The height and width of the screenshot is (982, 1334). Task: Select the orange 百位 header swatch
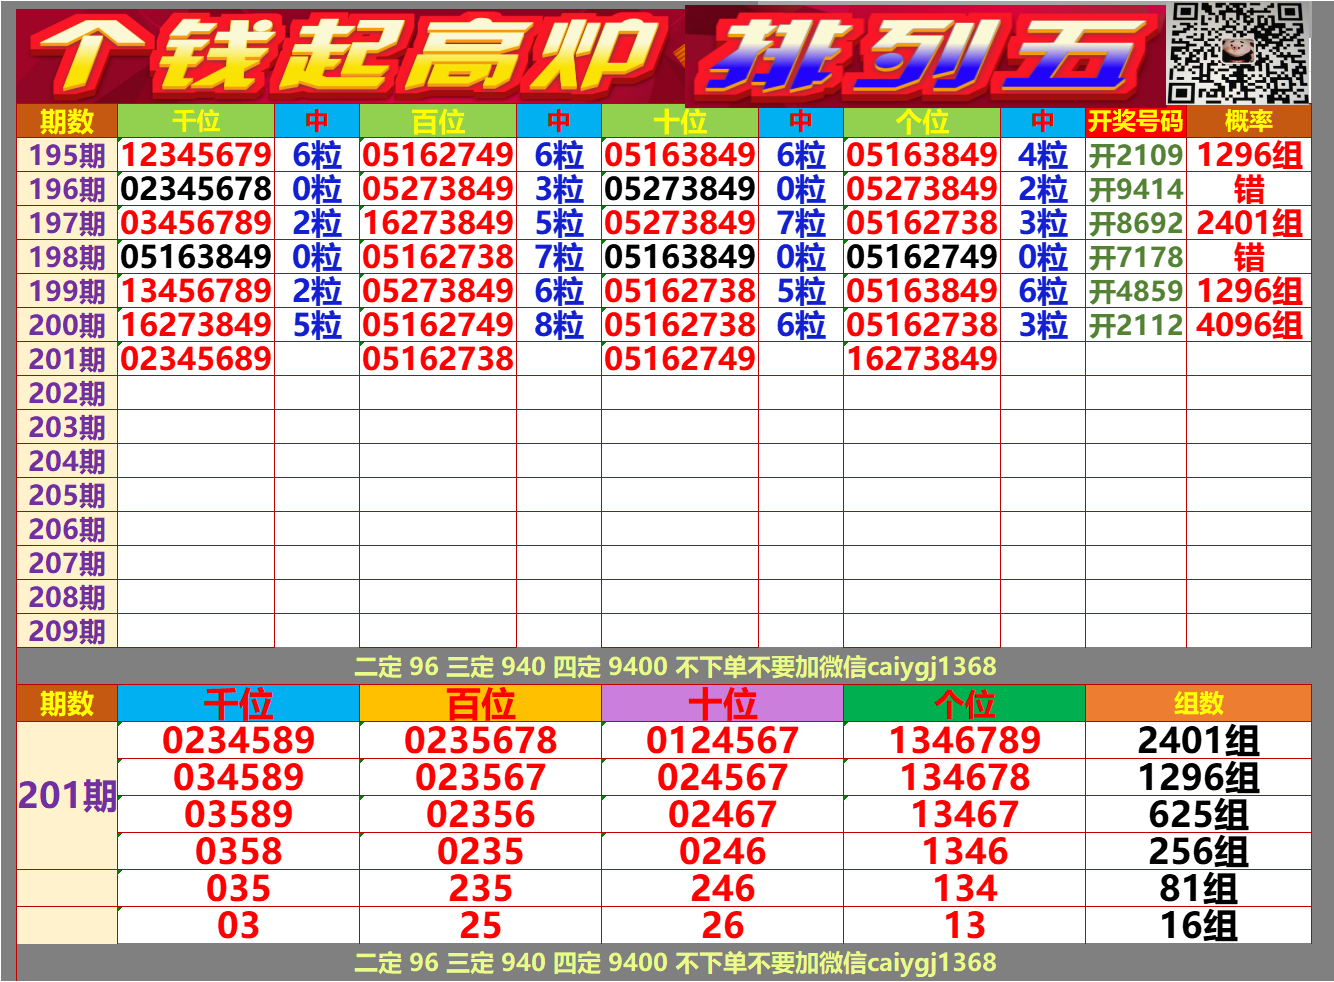tap(480, 700)
